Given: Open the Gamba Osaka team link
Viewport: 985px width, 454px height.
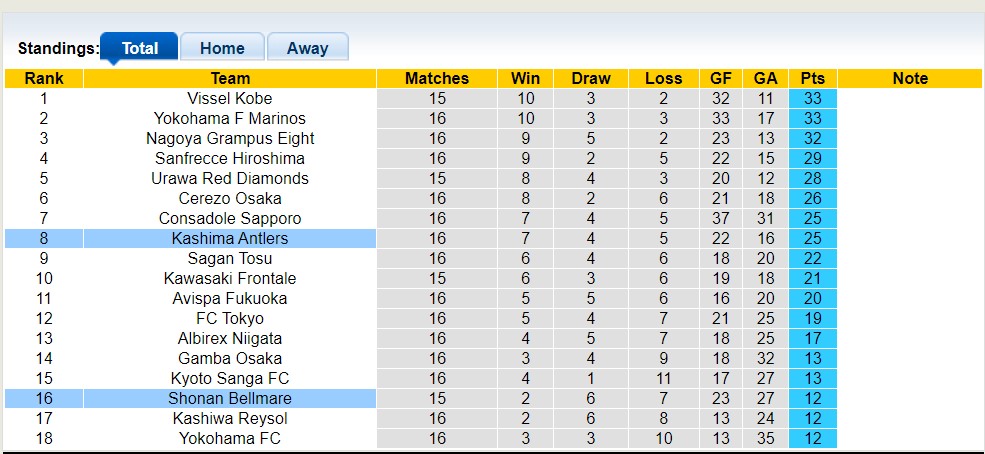Looking at the screenshot, I should point(230,358).
